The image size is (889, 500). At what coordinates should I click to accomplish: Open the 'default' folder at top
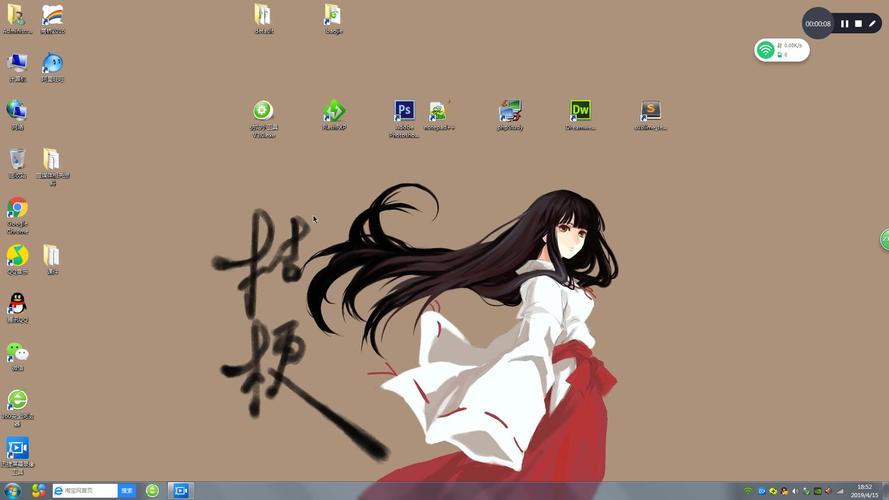point(264,18)
